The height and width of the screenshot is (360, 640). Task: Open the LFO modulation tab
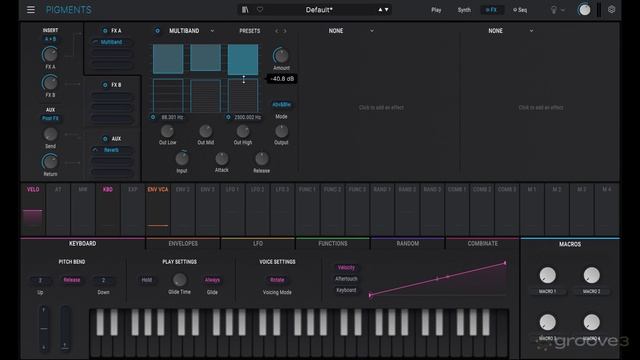pyautogui.click(x=258, y=244)
